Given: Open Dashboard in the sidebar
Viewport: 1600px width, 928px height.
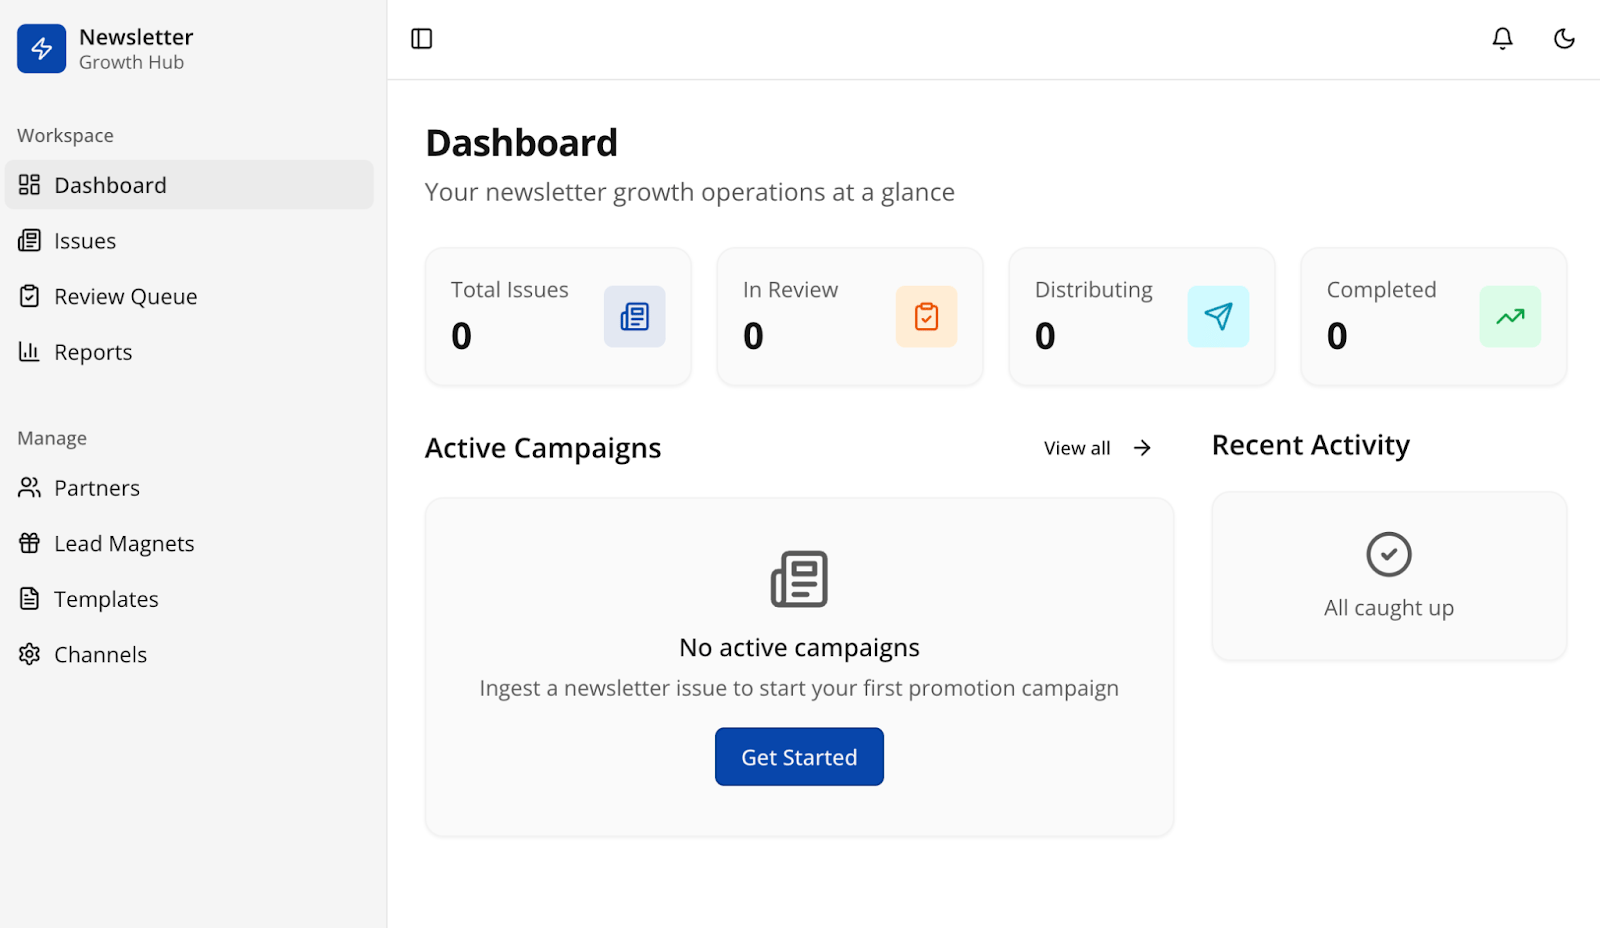Looking at the screenshot, I should click(110, 185).
